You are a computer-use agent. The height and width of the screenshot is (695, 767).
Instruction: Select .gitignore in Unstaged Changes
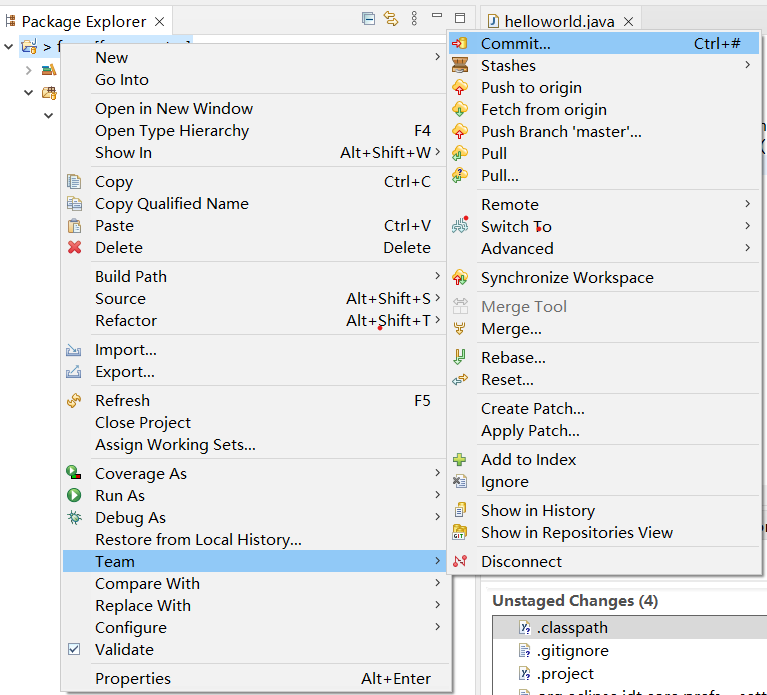630,650
